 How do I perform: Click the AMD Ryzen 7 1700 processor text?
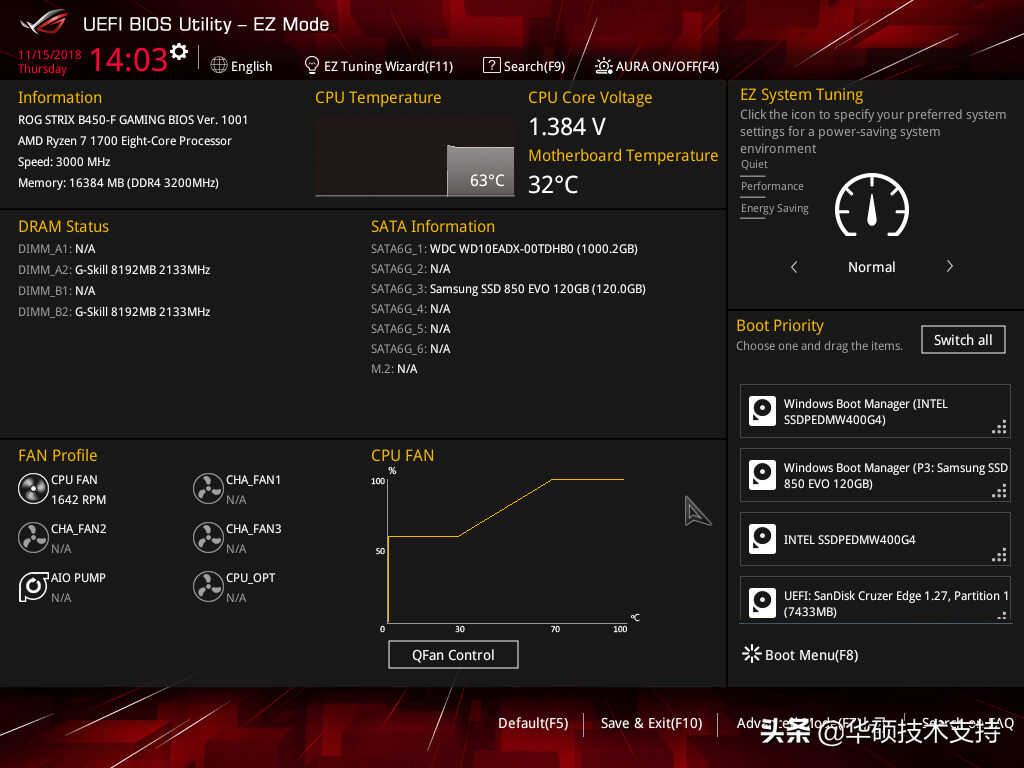tap(125, 141)
